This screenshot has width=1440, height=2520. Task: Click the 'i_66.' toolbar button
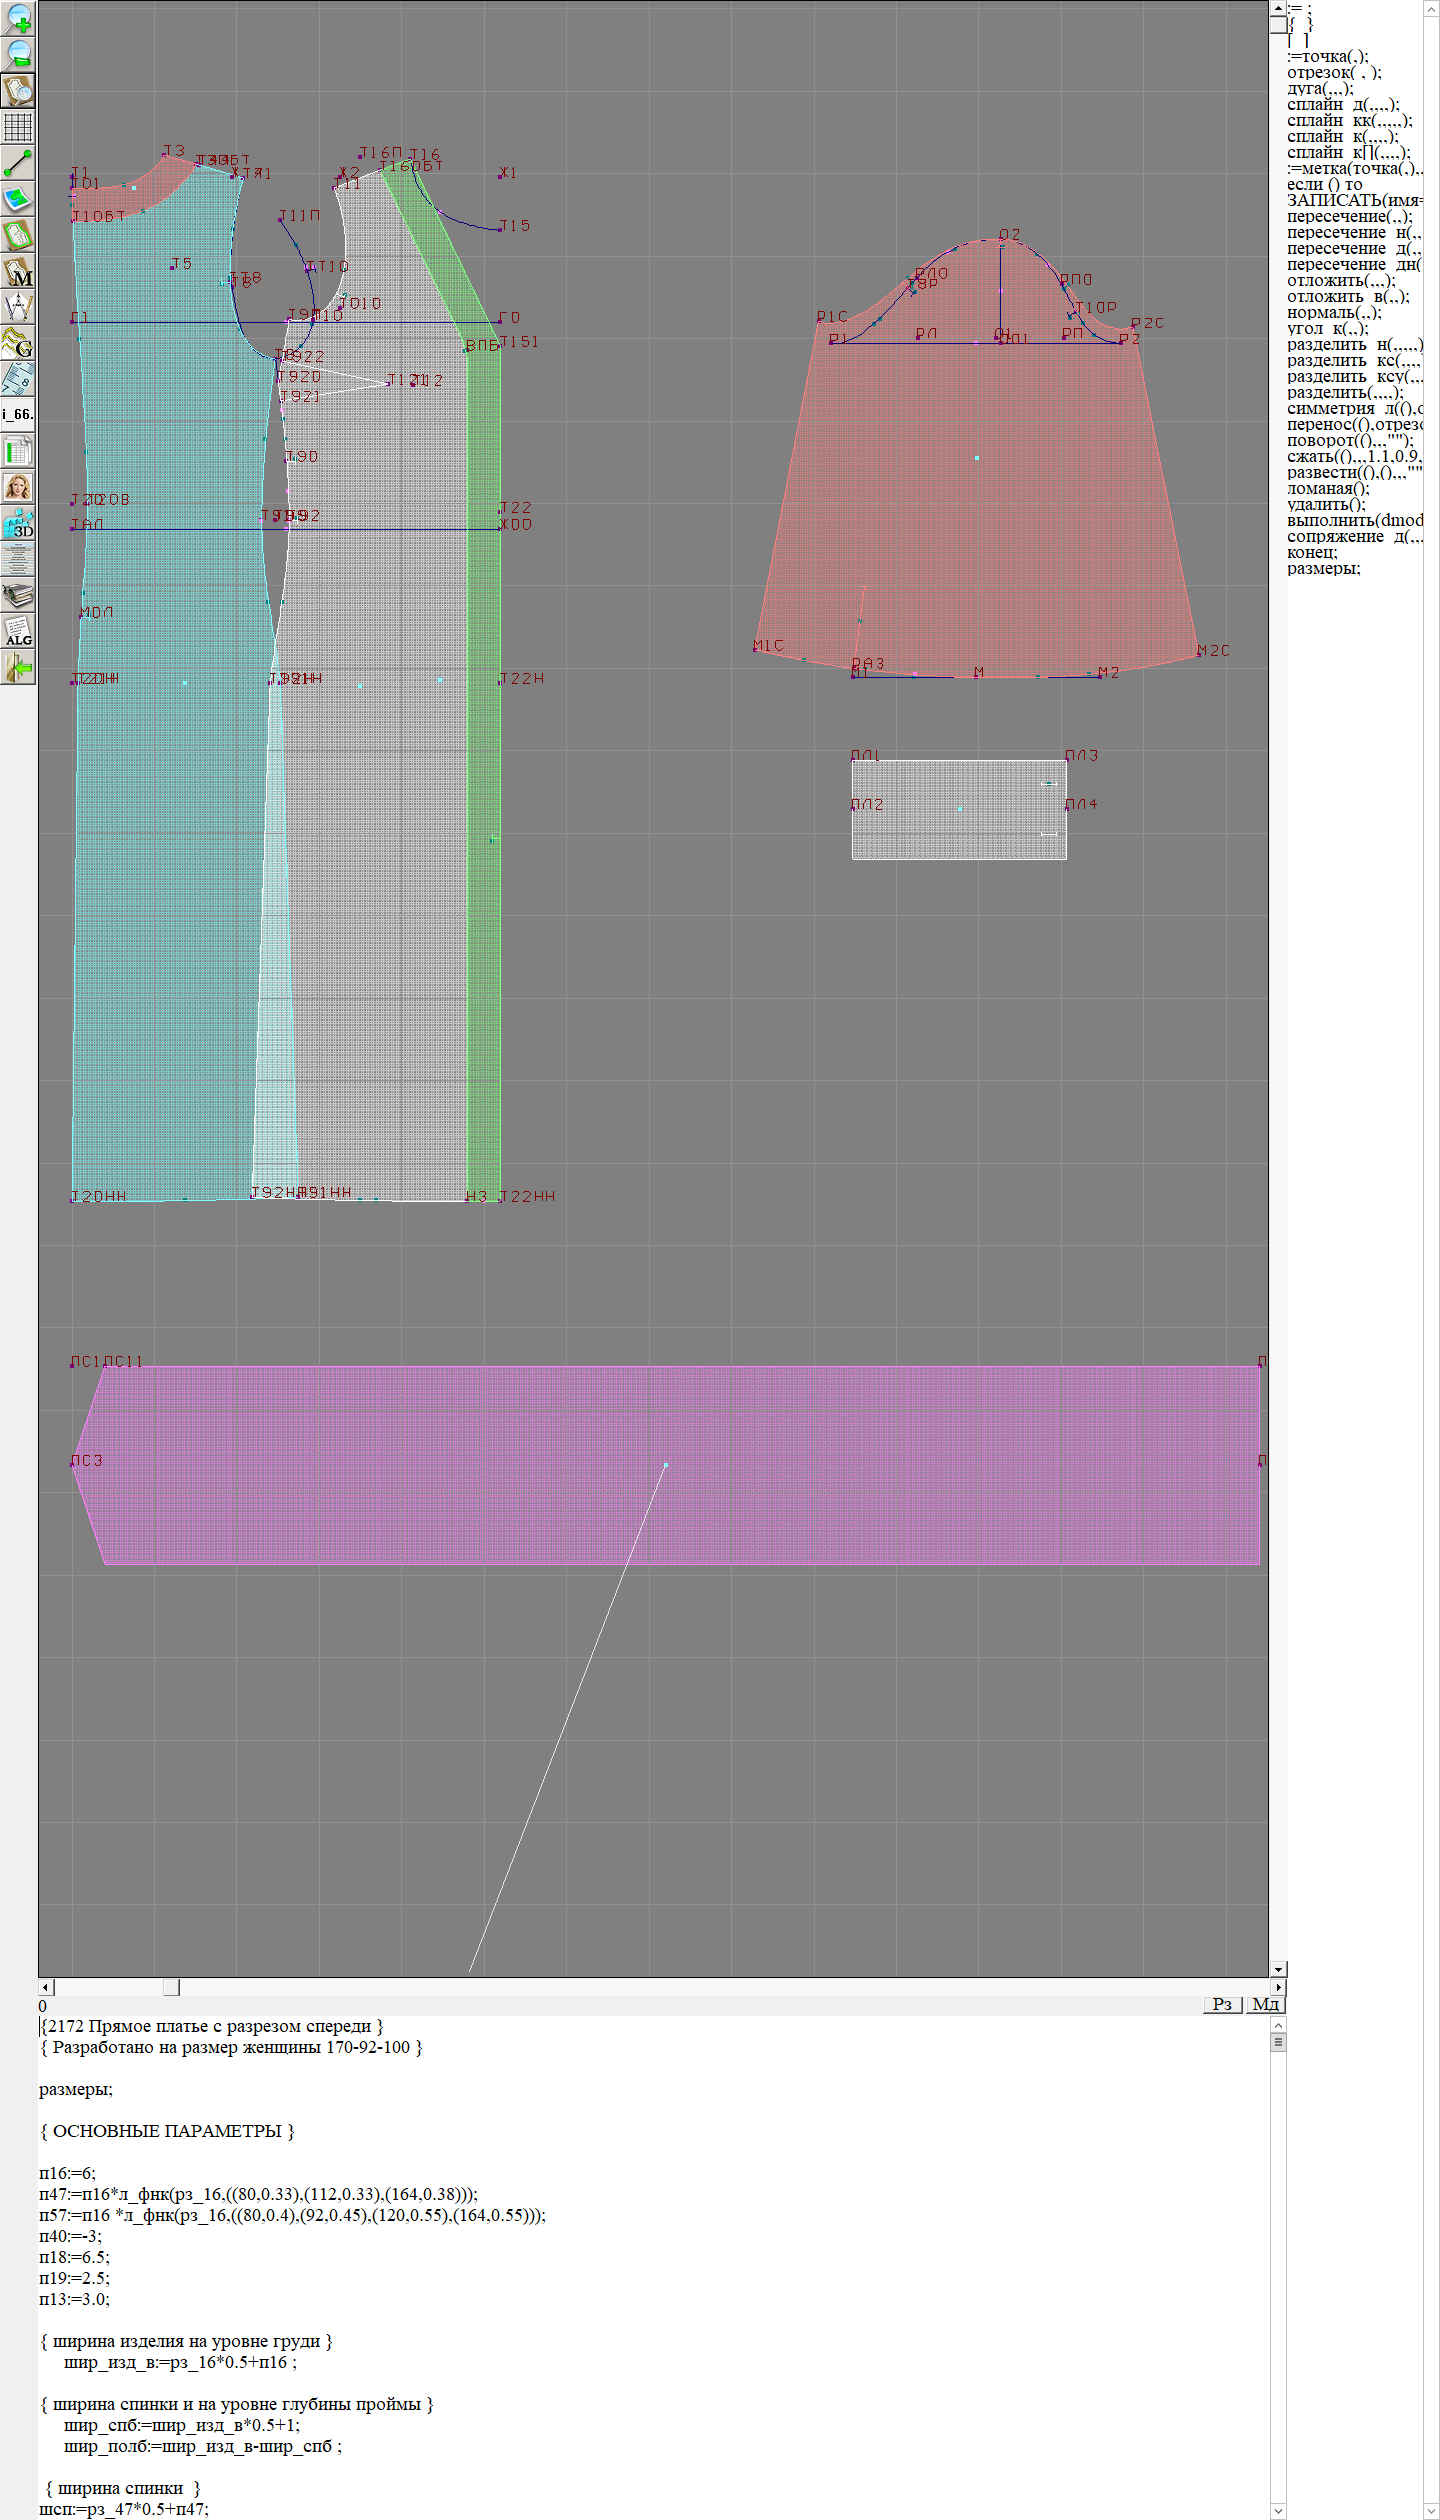tap(18, 414)
